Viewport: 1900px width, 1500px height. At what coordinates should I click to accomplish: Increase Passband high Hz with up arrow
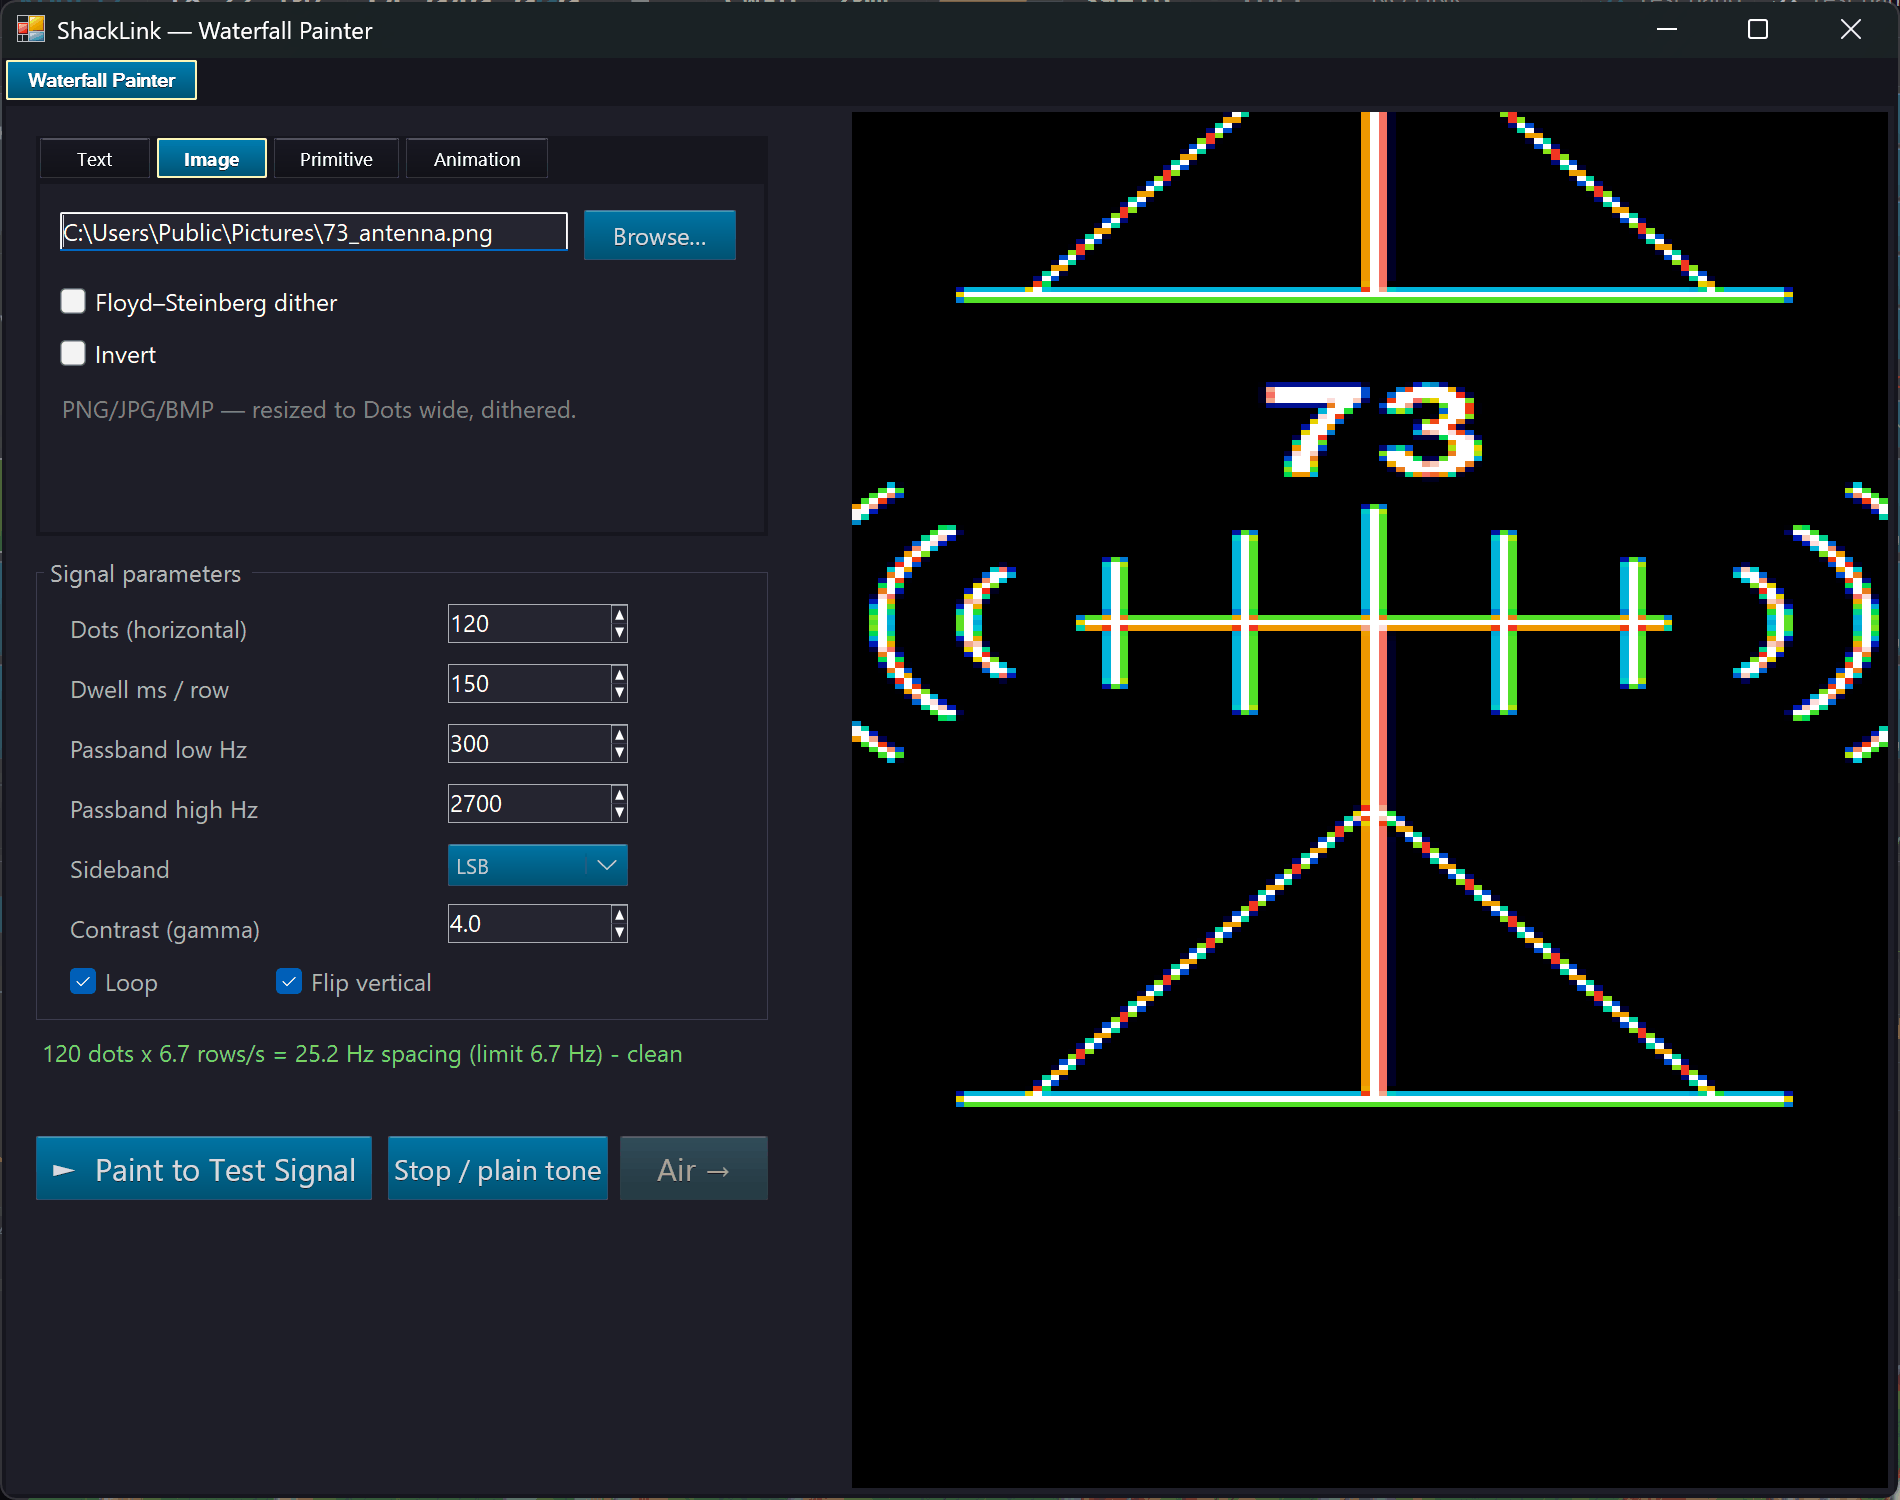tap(620, 795)
